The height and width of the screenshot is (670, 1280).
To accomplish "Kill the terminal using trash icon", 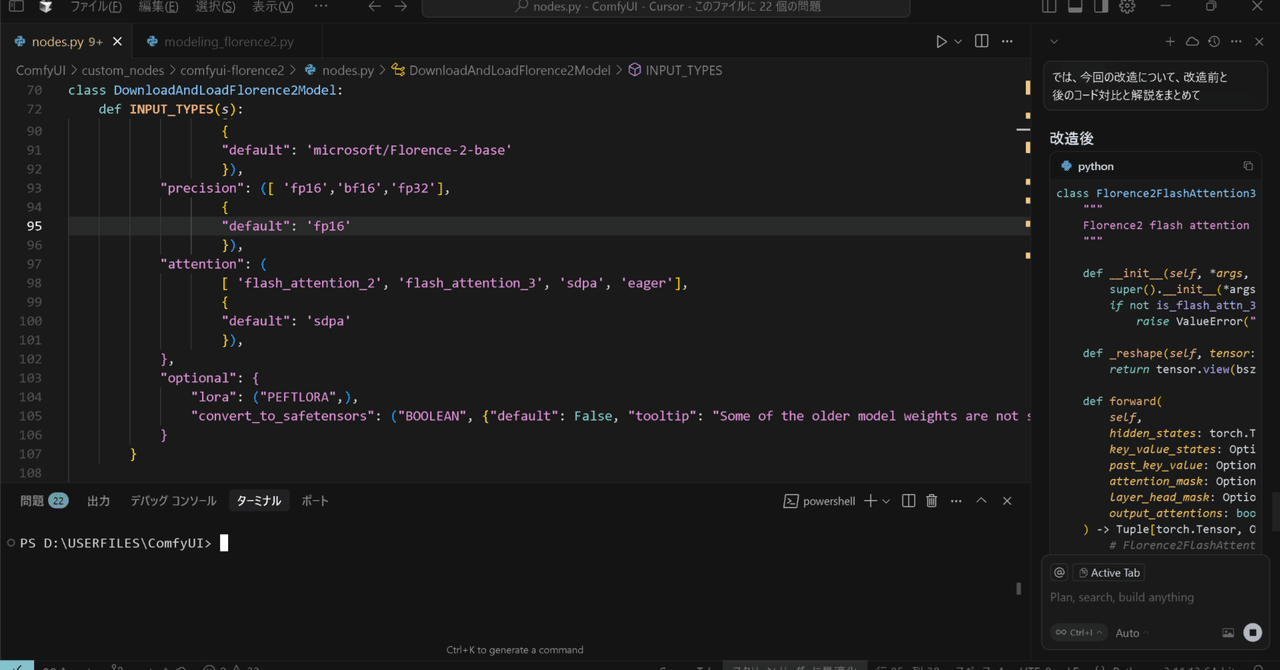I will coord(932,501).
